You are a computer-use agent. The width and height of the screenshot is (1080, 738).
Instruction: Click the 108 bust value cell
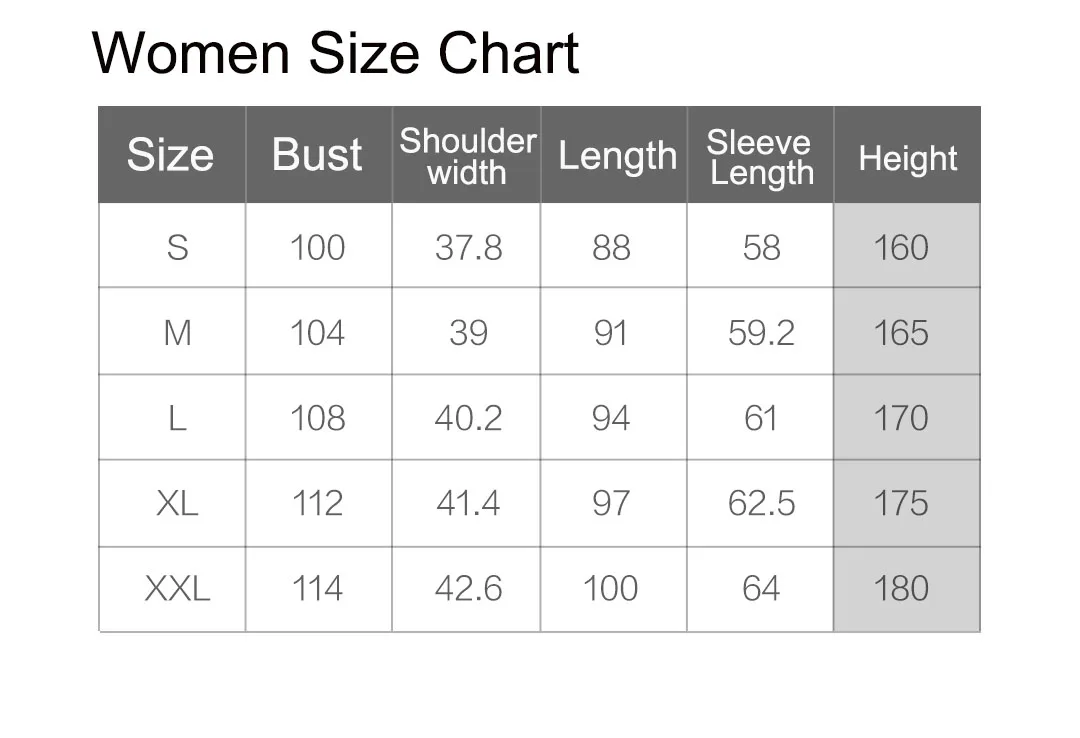[318, 418]
